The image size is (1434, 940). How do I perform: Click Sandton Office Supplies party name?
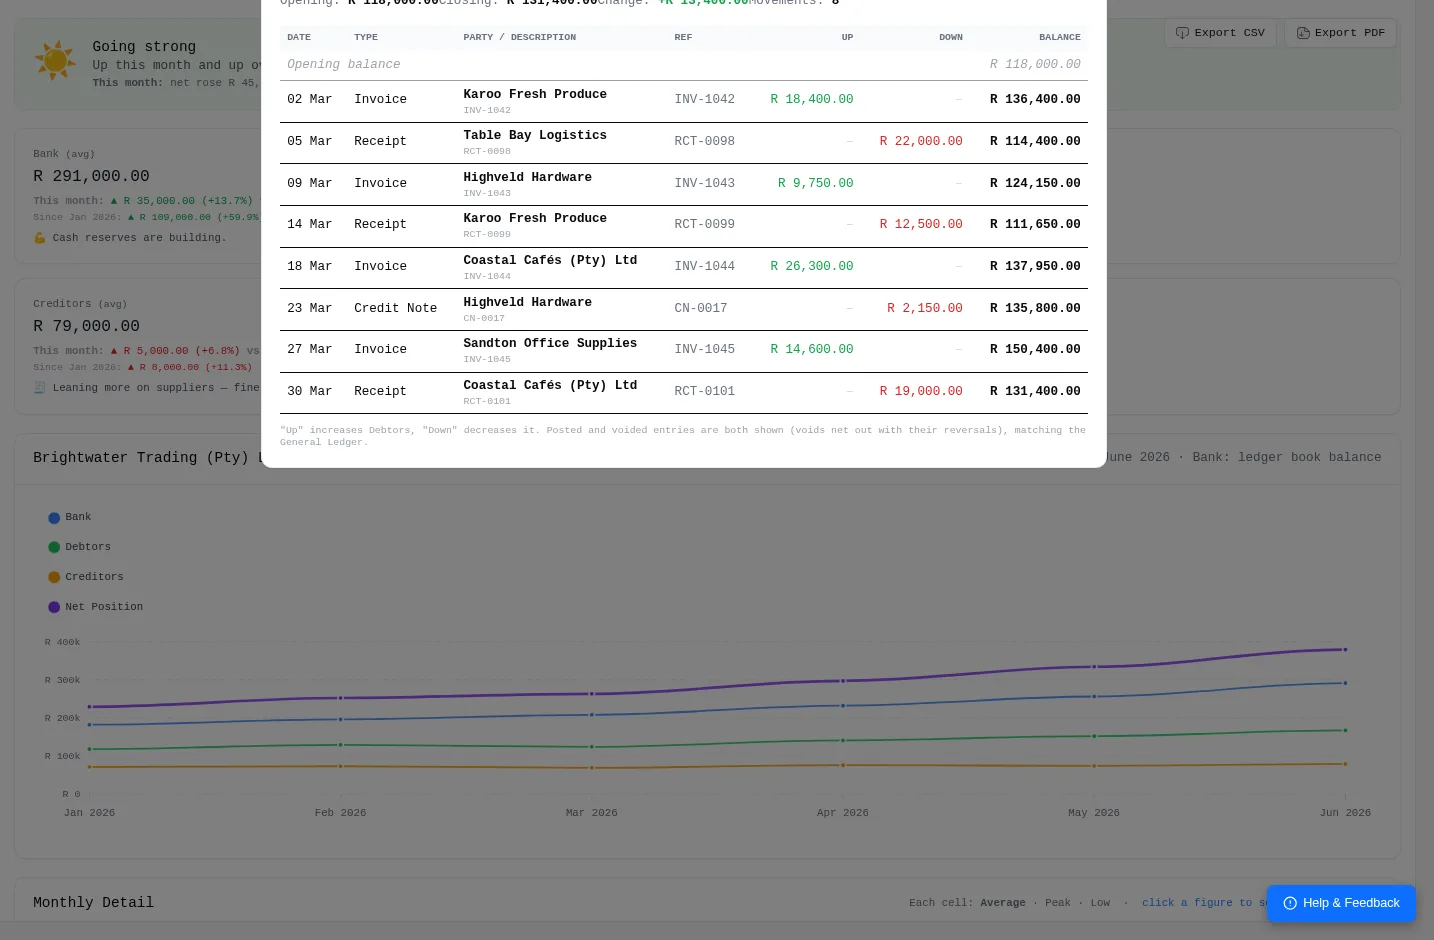[550, 344]
